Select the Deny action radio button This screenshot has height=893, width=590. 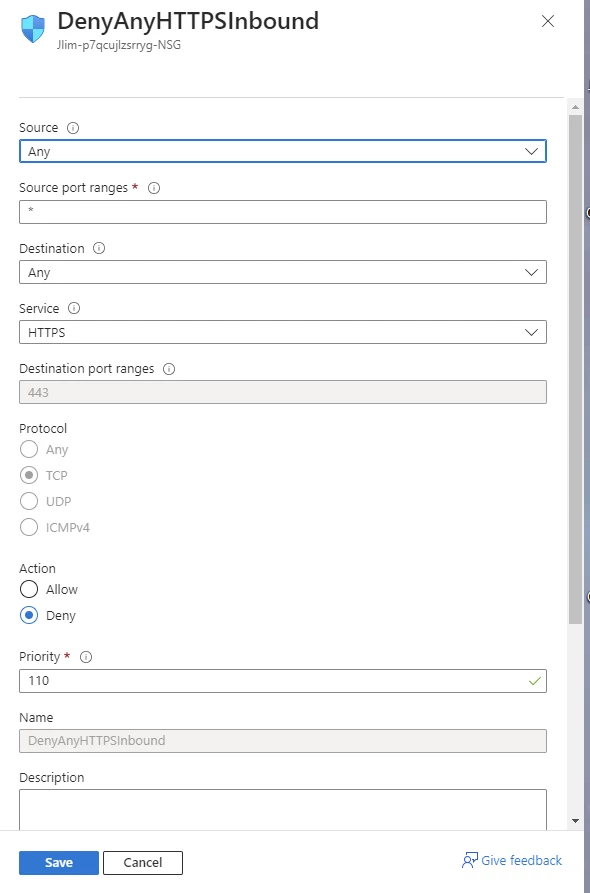(29, 616)
